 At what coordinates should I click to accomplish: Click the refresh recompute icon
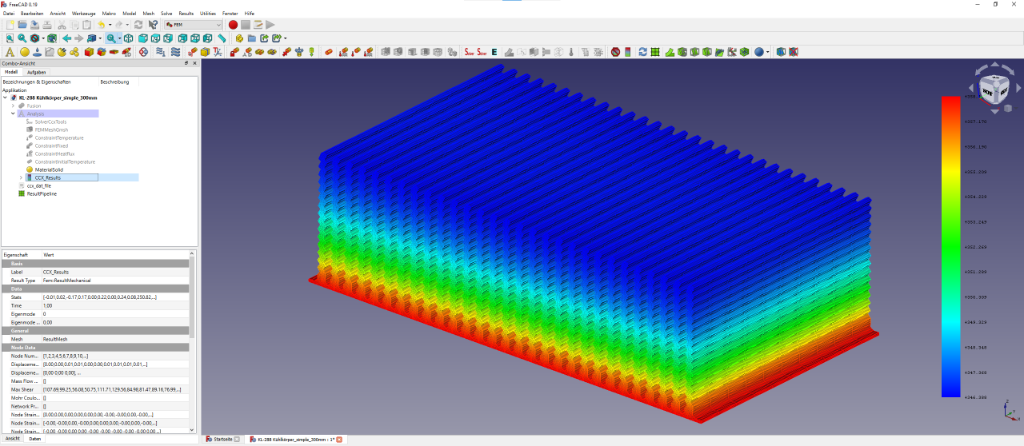(x=138, y=24)
